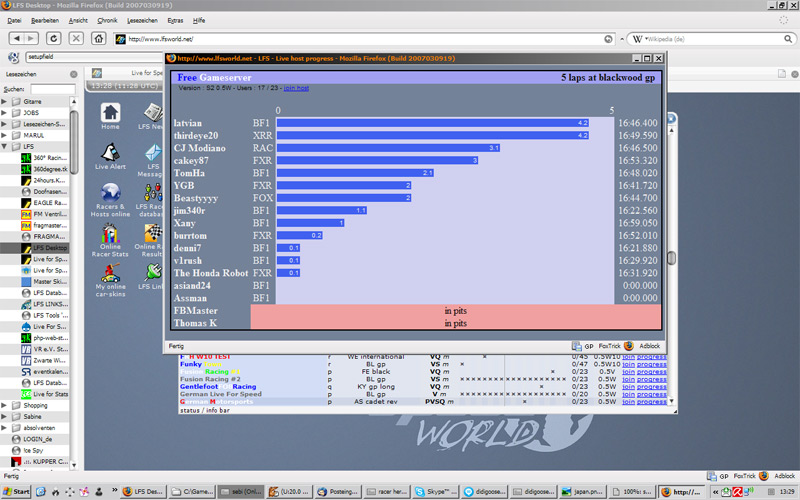Open the Wikipedia search engine dropdown
Screen dimensions: 800x500
coord(639,39)
